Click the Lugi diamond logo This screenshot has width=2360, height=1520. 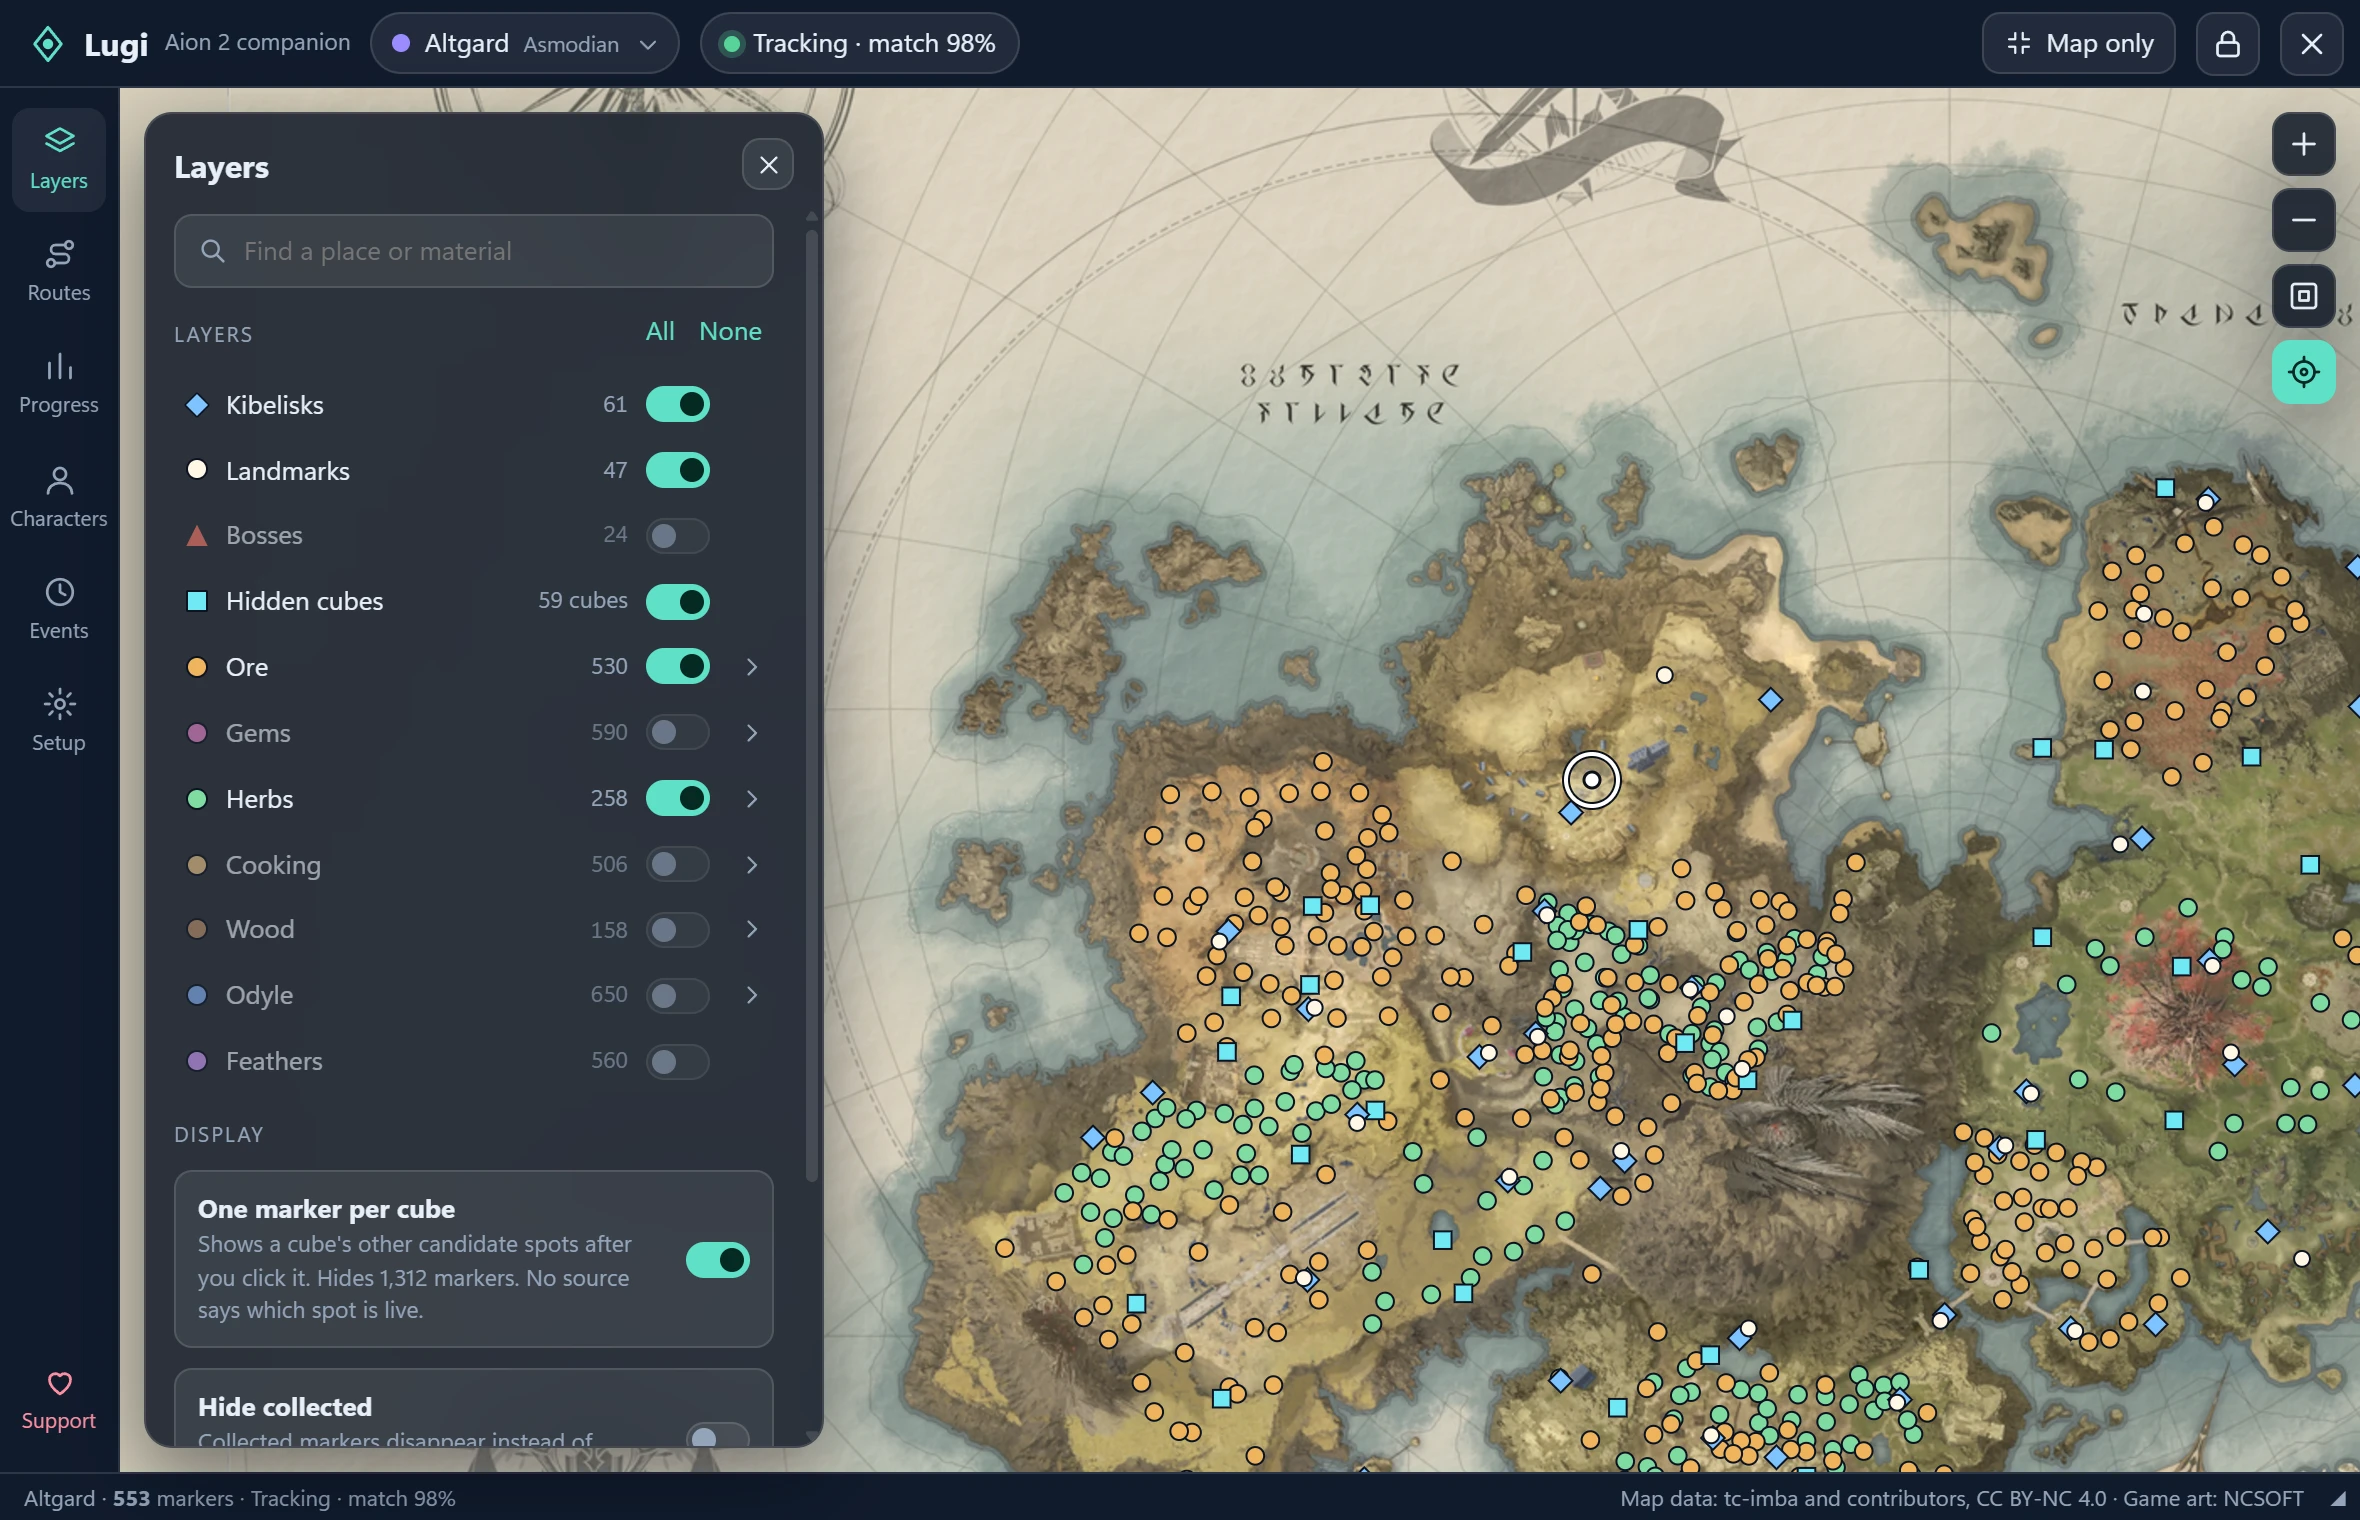point(48,44)
